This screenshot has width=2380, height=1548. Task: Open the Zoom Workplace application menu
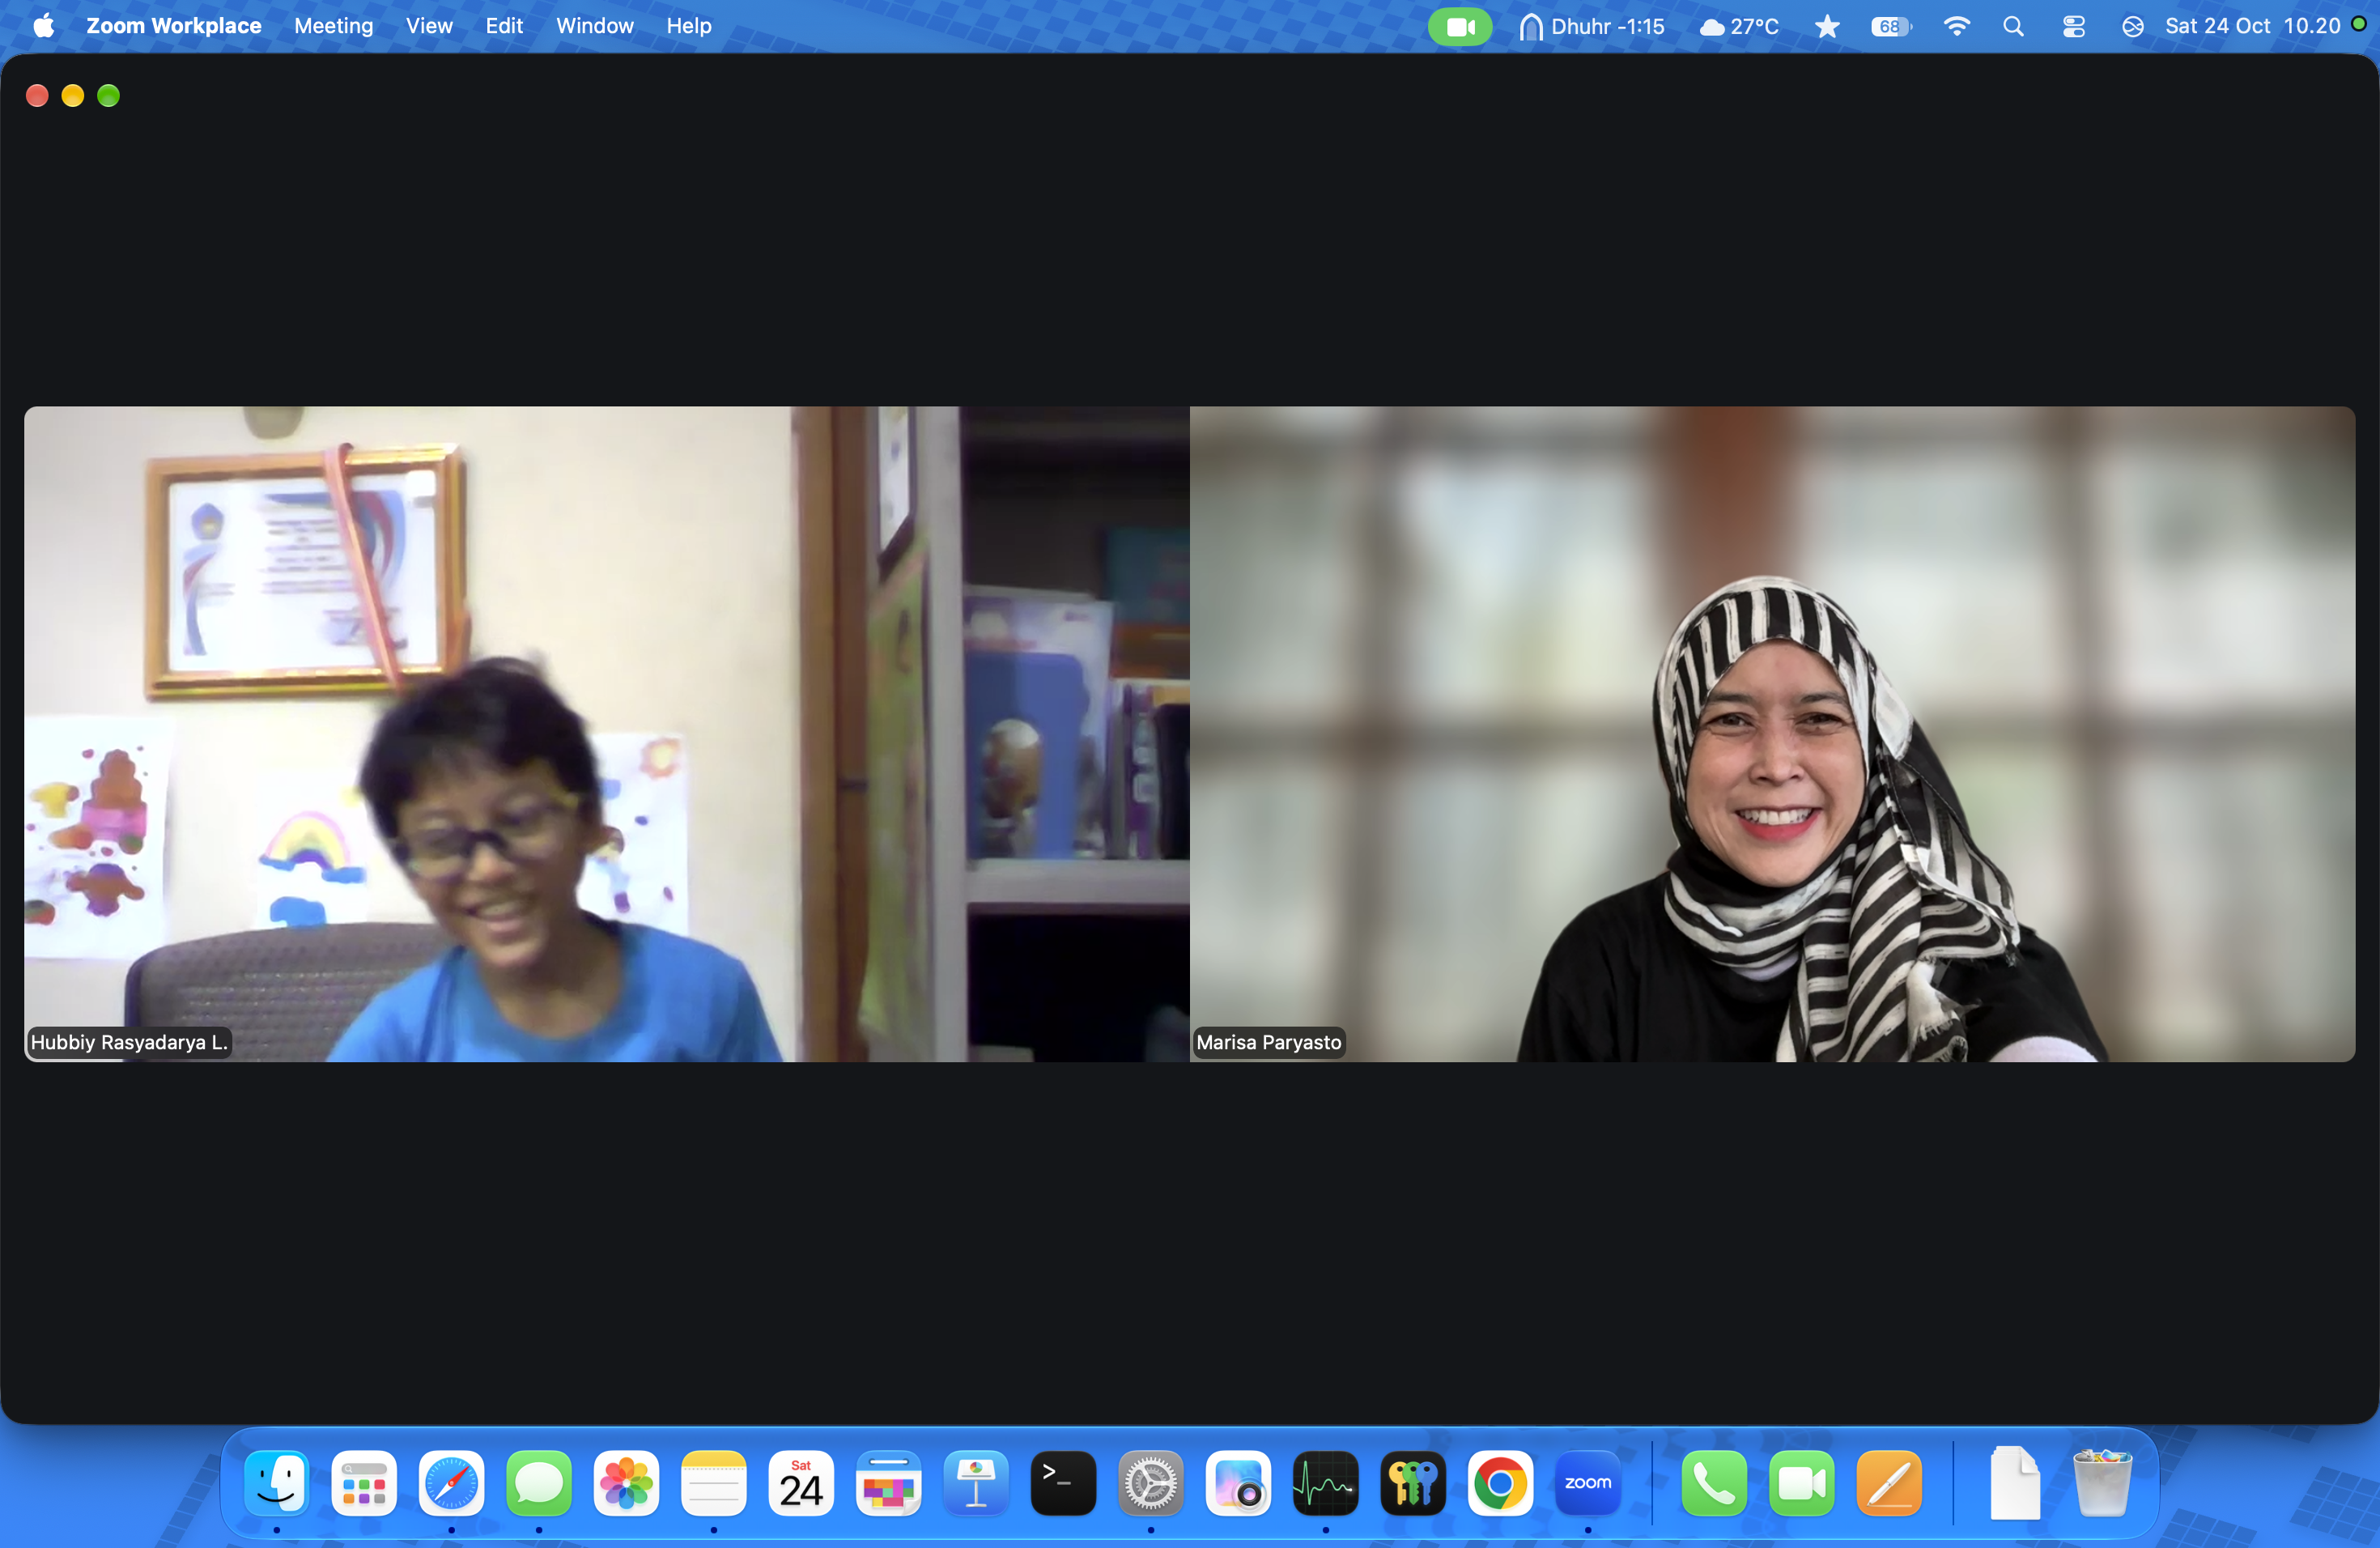(174, 26)
